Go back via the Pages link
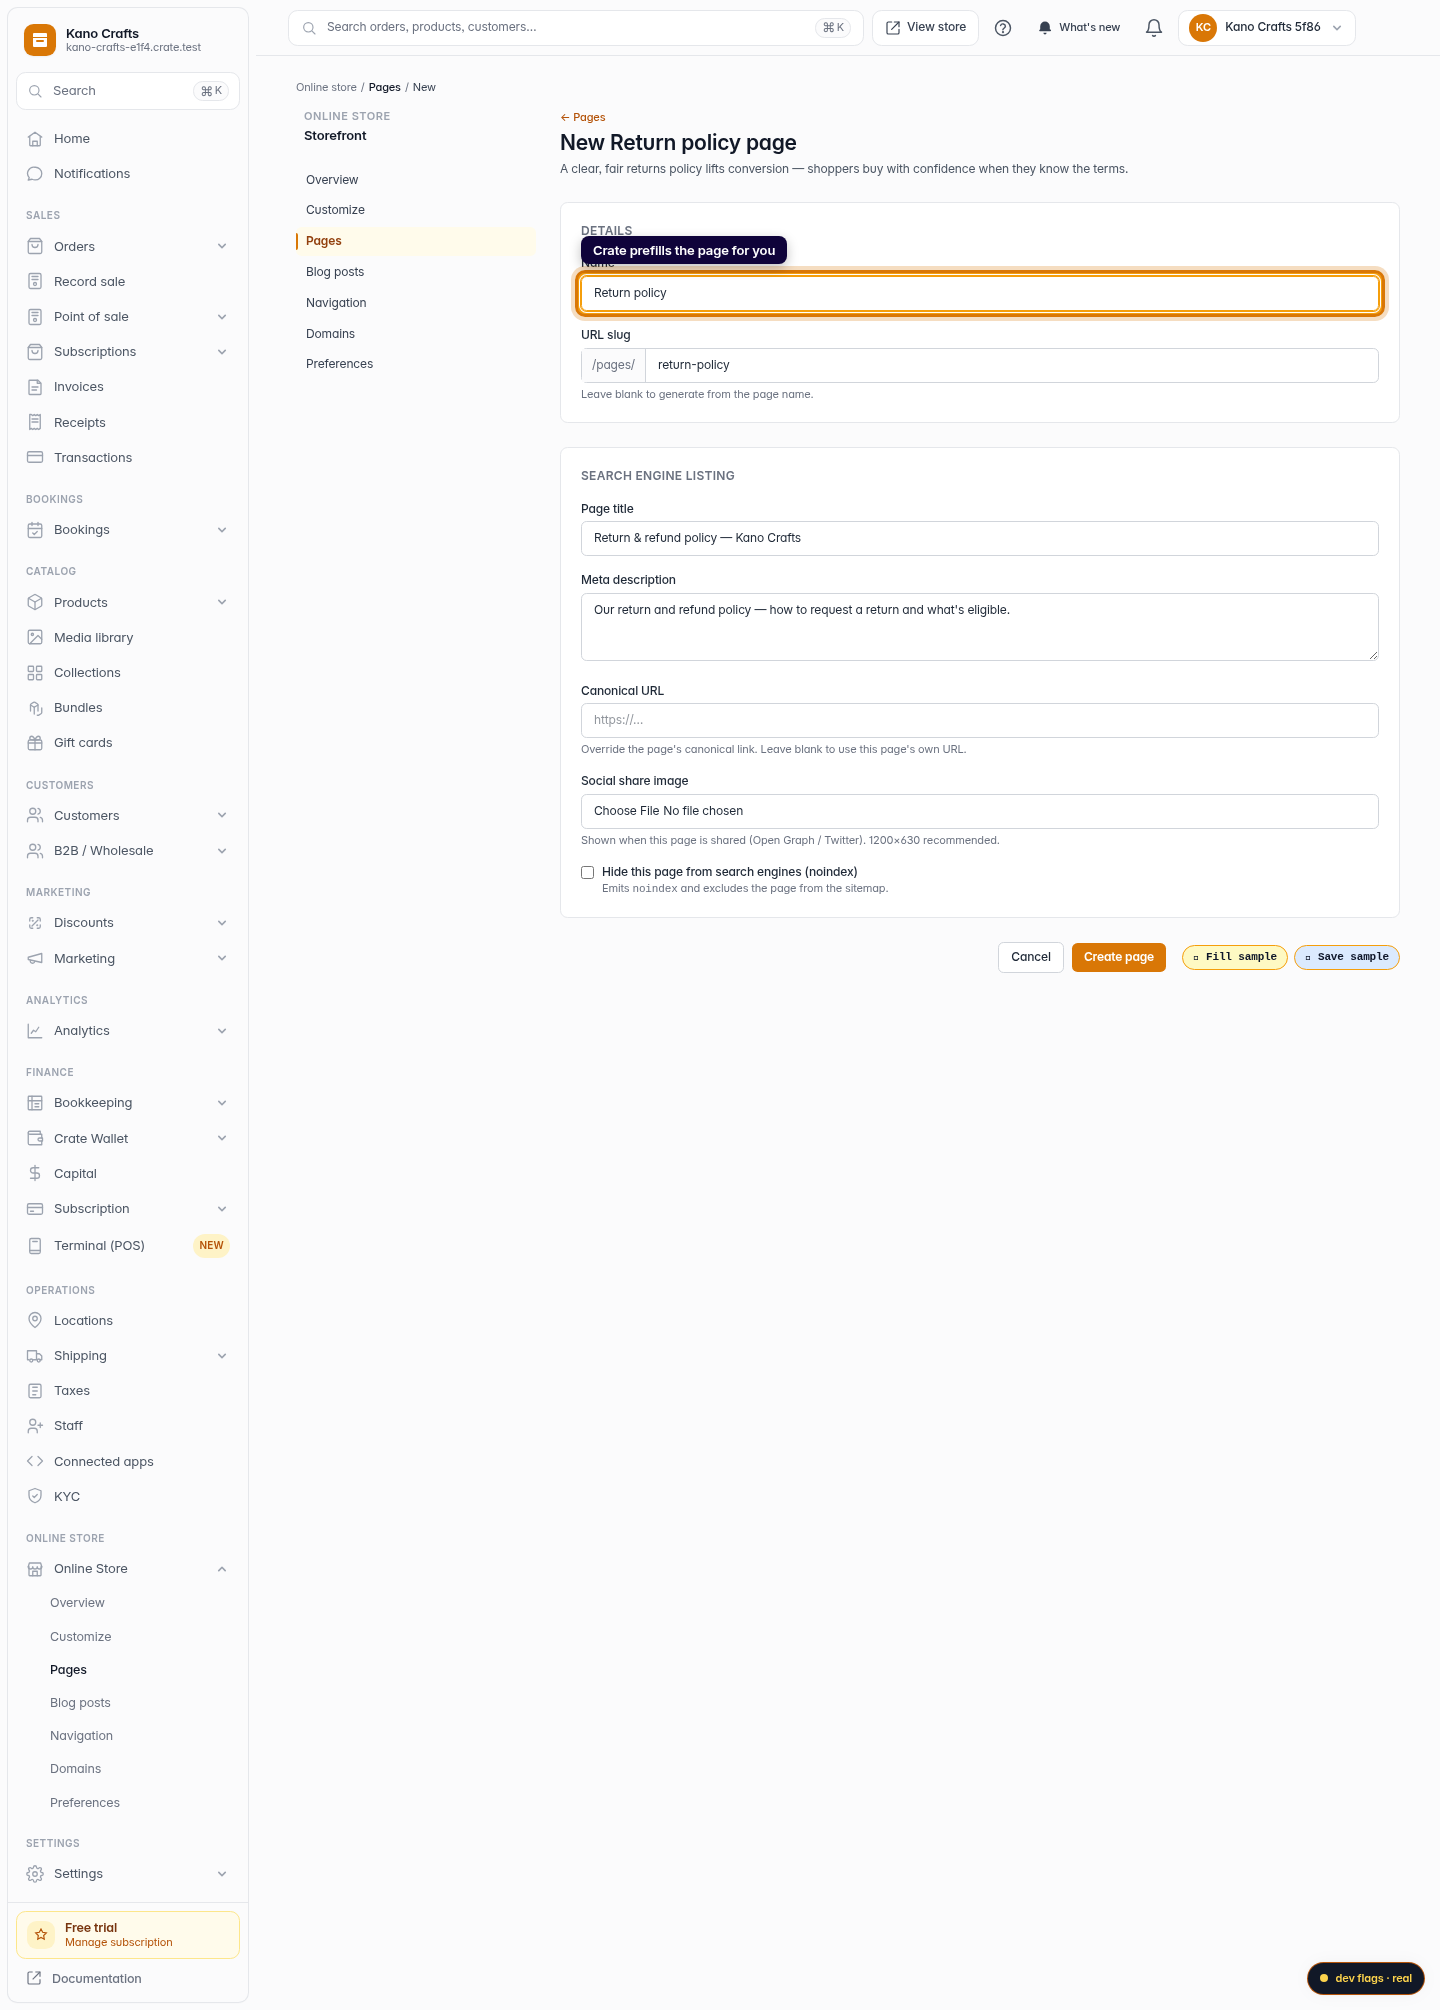The height and width of the screenshot is (2010, 1440). pyautogui.click(x=583, y=118)
